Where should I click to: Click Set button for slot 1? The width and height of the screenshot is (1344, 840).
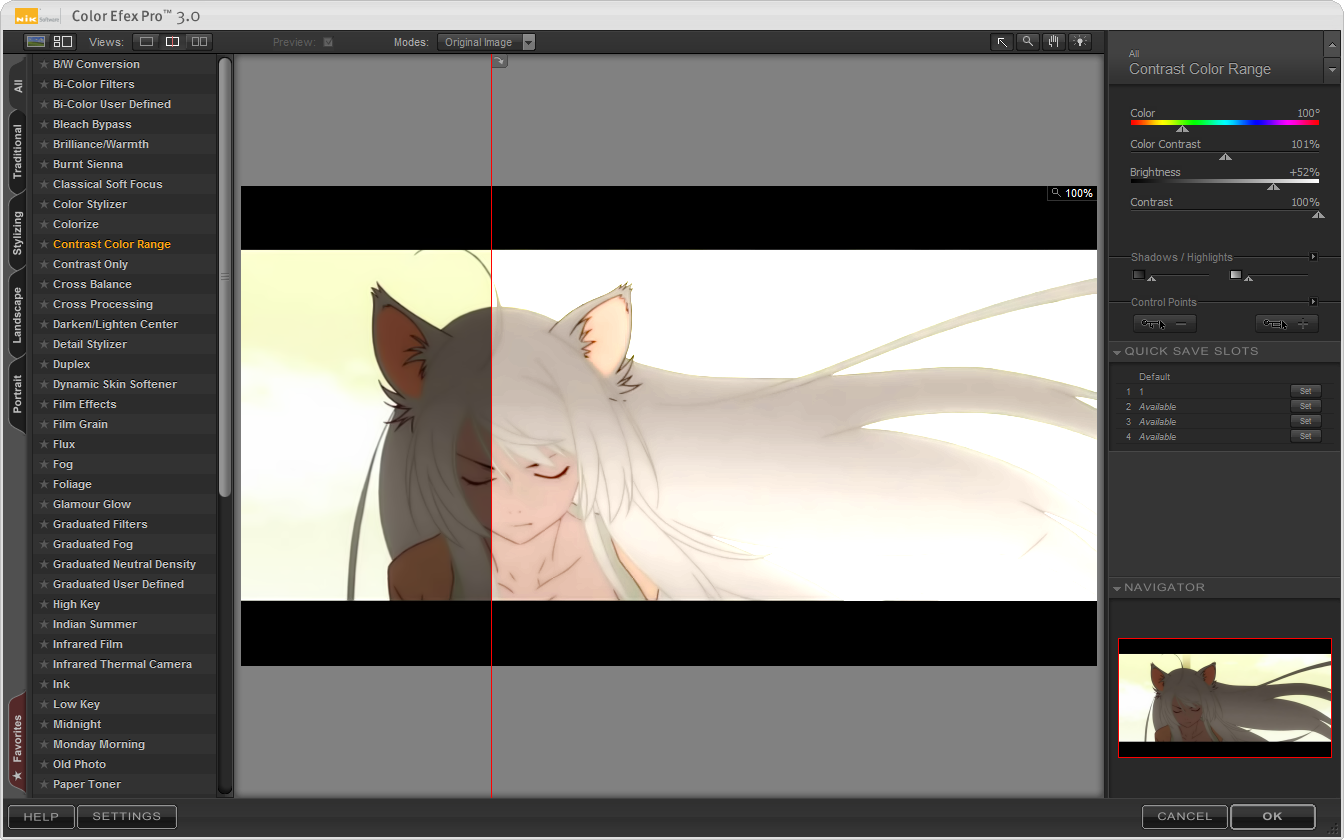(1305, 391)
